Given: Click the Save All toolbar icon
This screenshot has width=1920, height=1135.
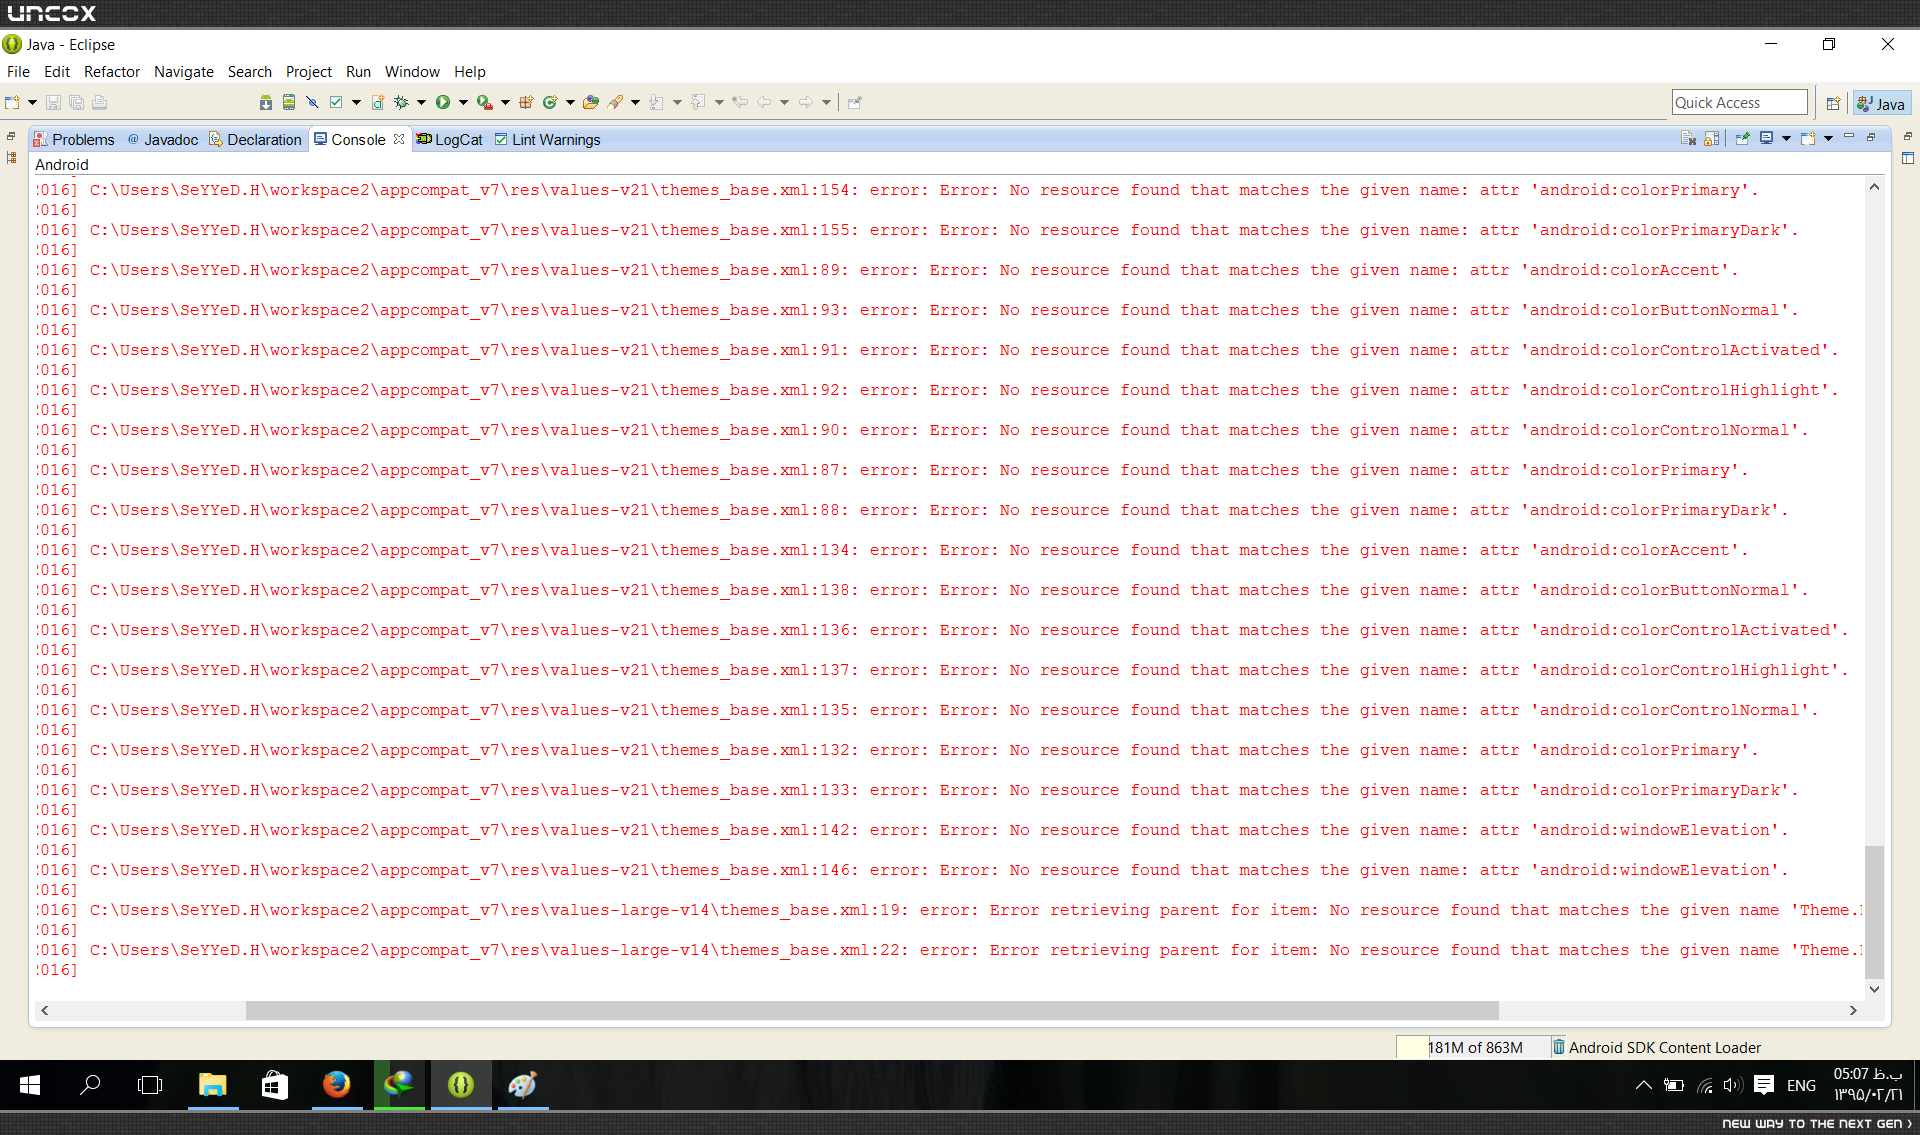Looking at the screenshot, I should 77,102.
